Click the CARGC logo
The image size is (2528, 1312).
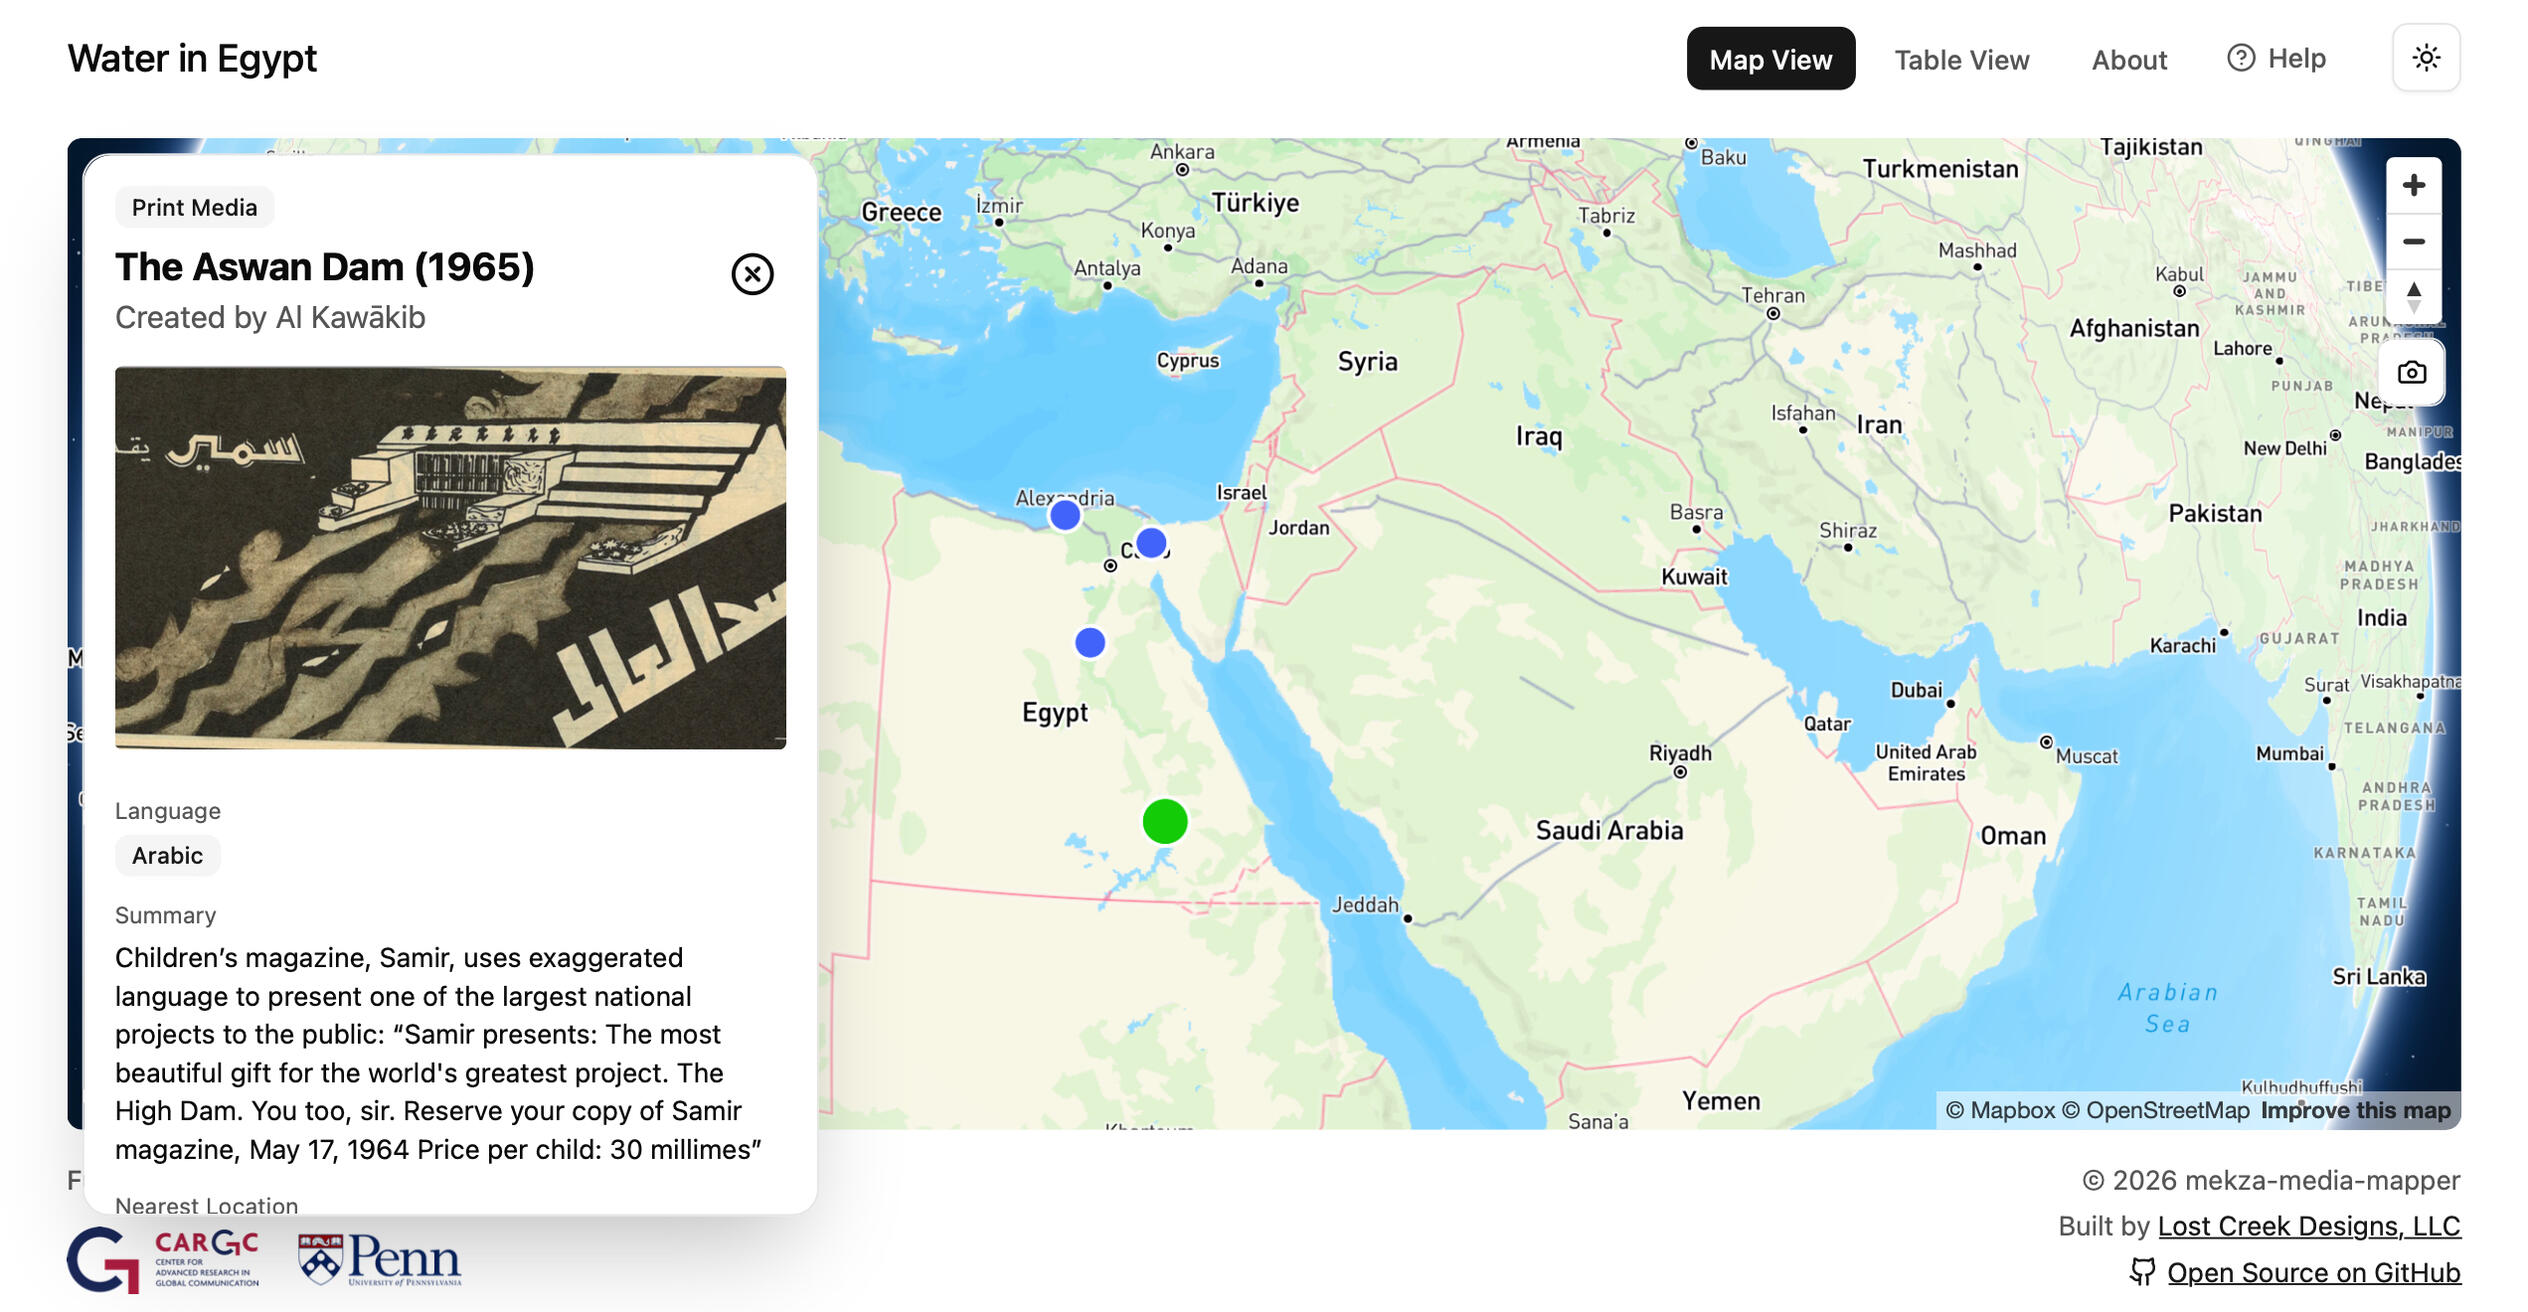[x=165, y=1261]
